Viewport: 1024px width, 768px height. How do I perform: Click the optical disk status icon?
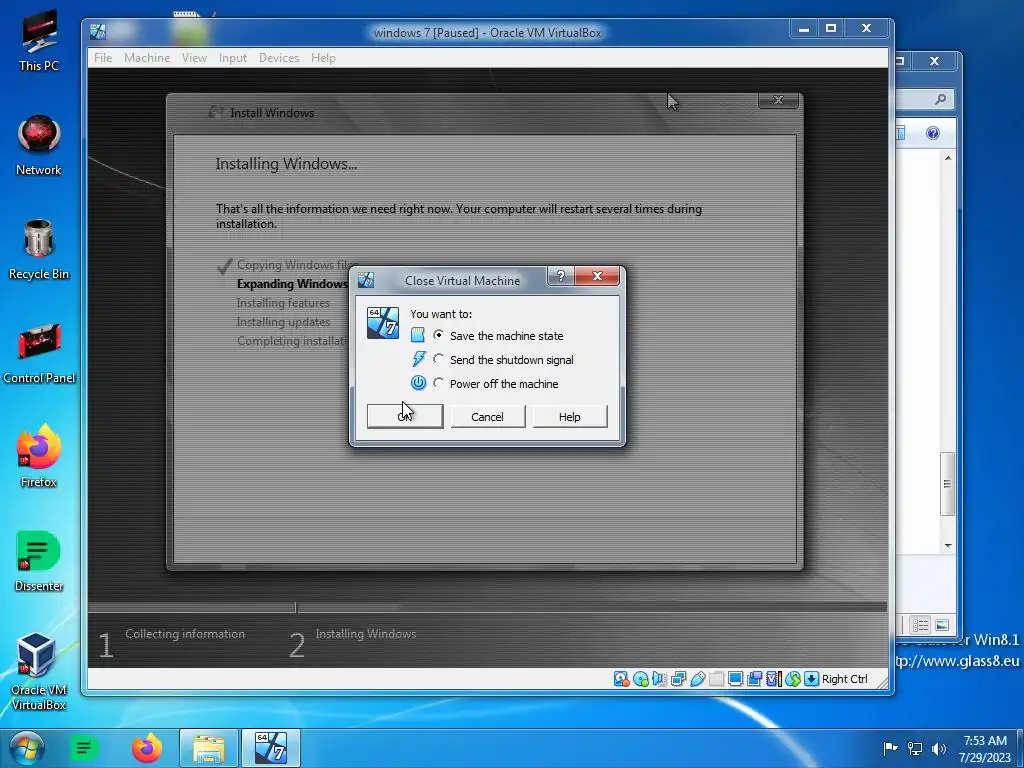[641, 679]
